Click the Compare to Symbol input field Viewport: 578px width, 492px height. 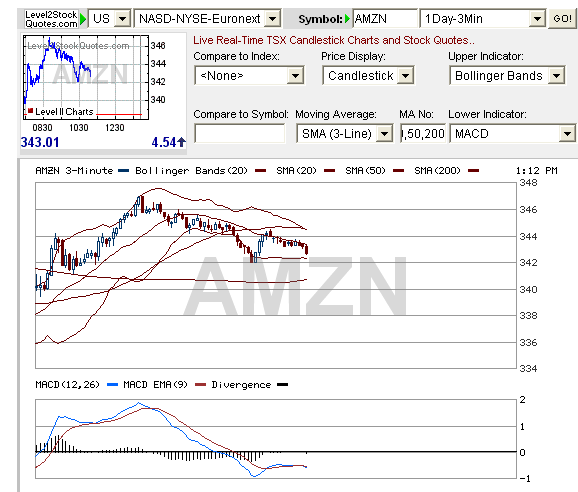pyautogui.click(x=240, y=133)
